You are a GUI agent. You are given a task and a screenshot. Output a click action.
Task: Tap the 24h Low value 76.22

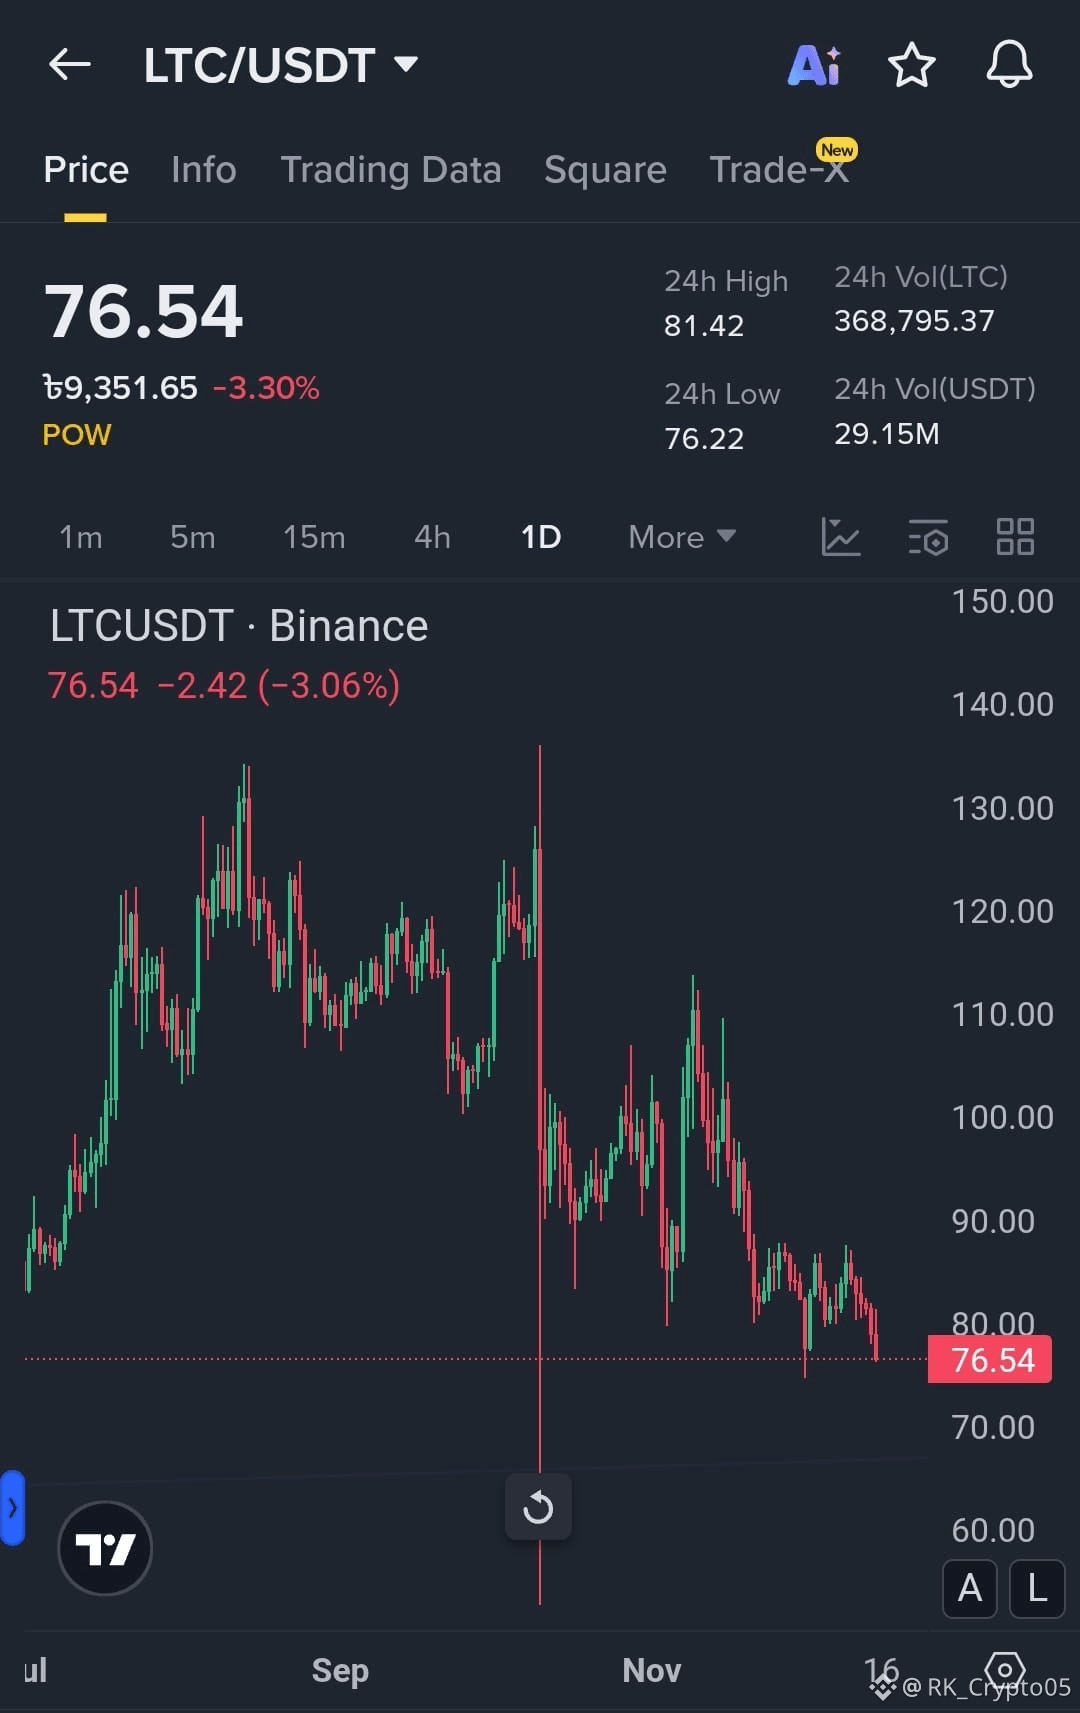pos(704,438)
